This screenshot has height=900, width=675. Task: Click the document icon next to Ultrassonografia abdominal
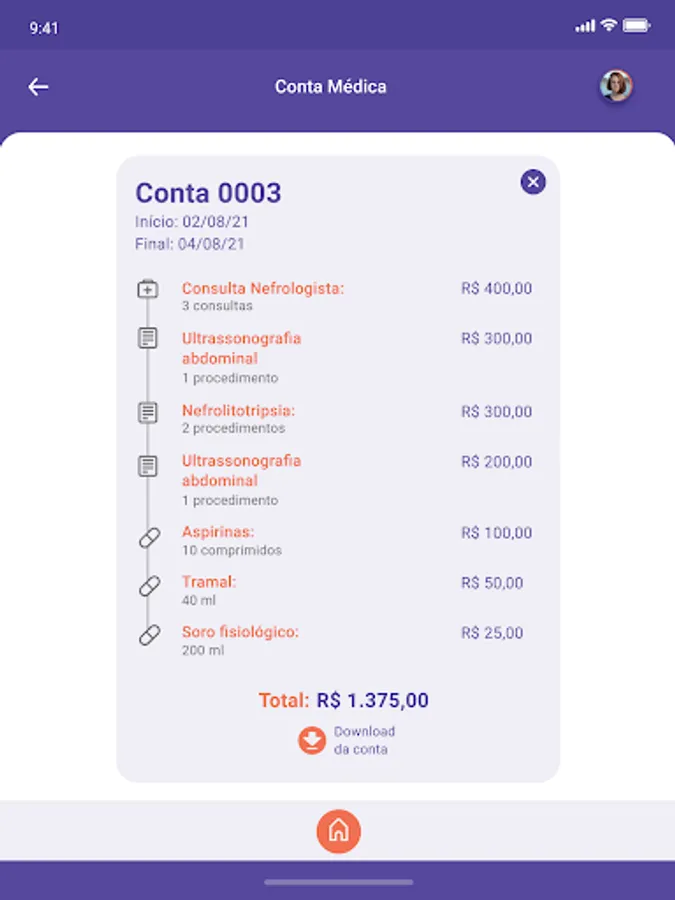click(148, 339)
